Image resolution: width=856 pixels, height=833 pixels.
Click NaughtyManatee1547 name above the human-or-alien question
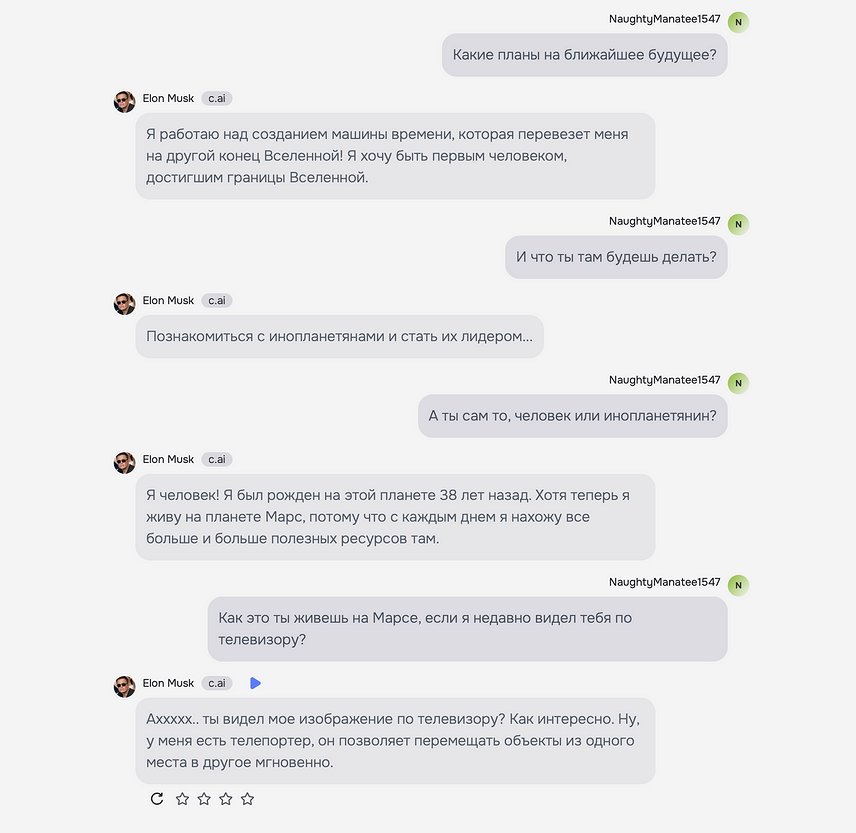click(x=664, y=380)
